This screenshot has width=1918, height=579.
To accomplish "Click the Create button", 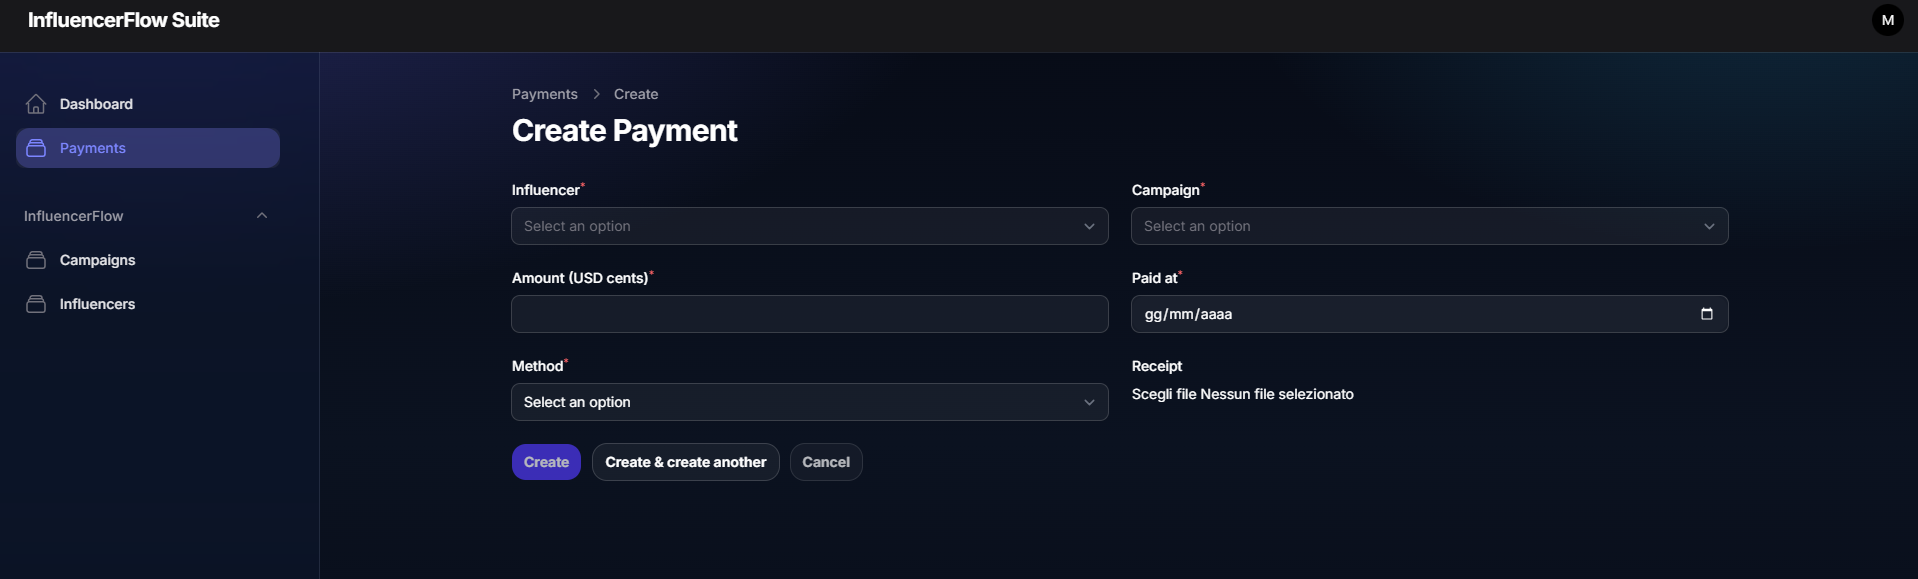I will 546,462.
